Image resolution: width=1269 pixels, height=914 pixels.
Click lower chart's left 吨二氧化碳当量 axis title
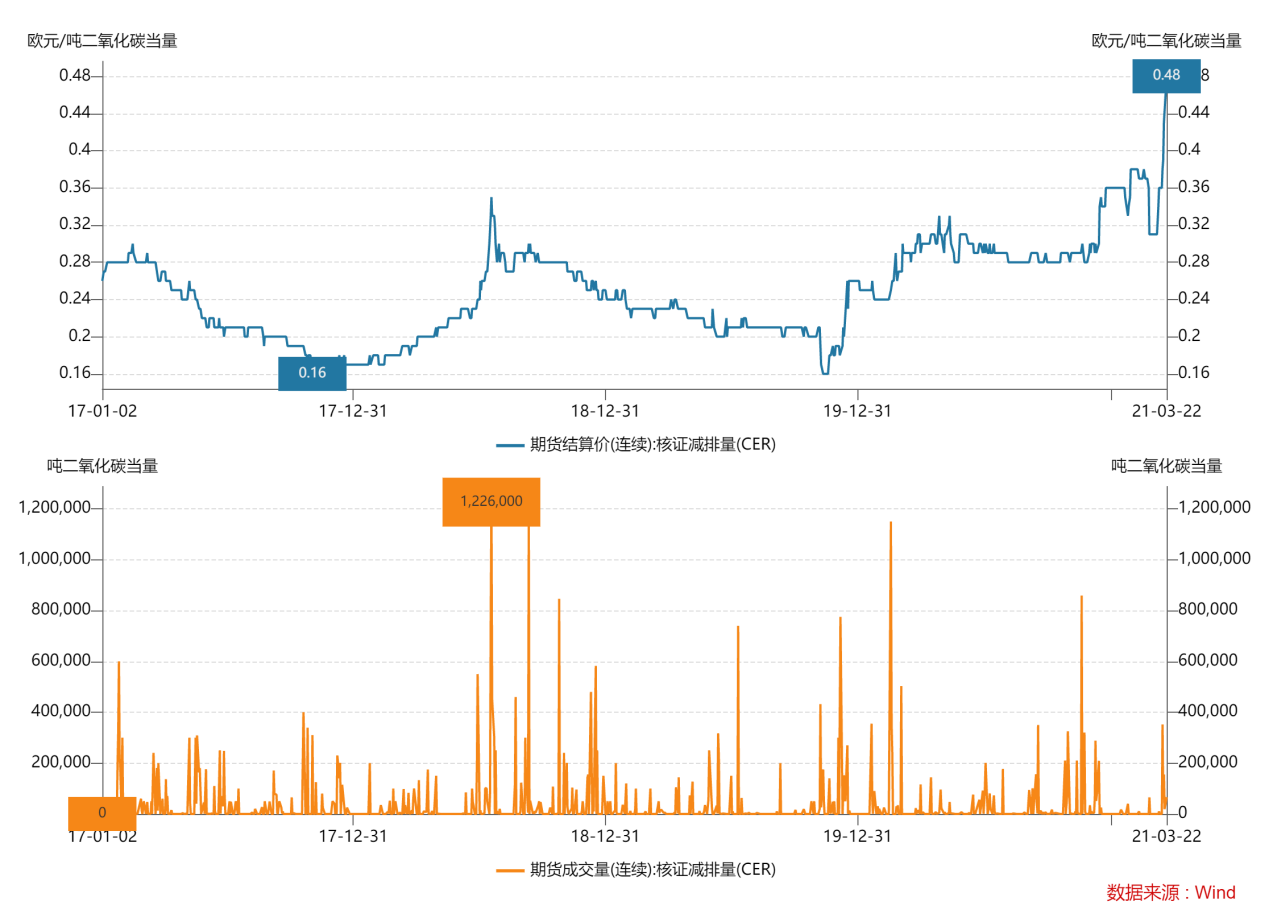pyautogui.click(x=102, y=466)
